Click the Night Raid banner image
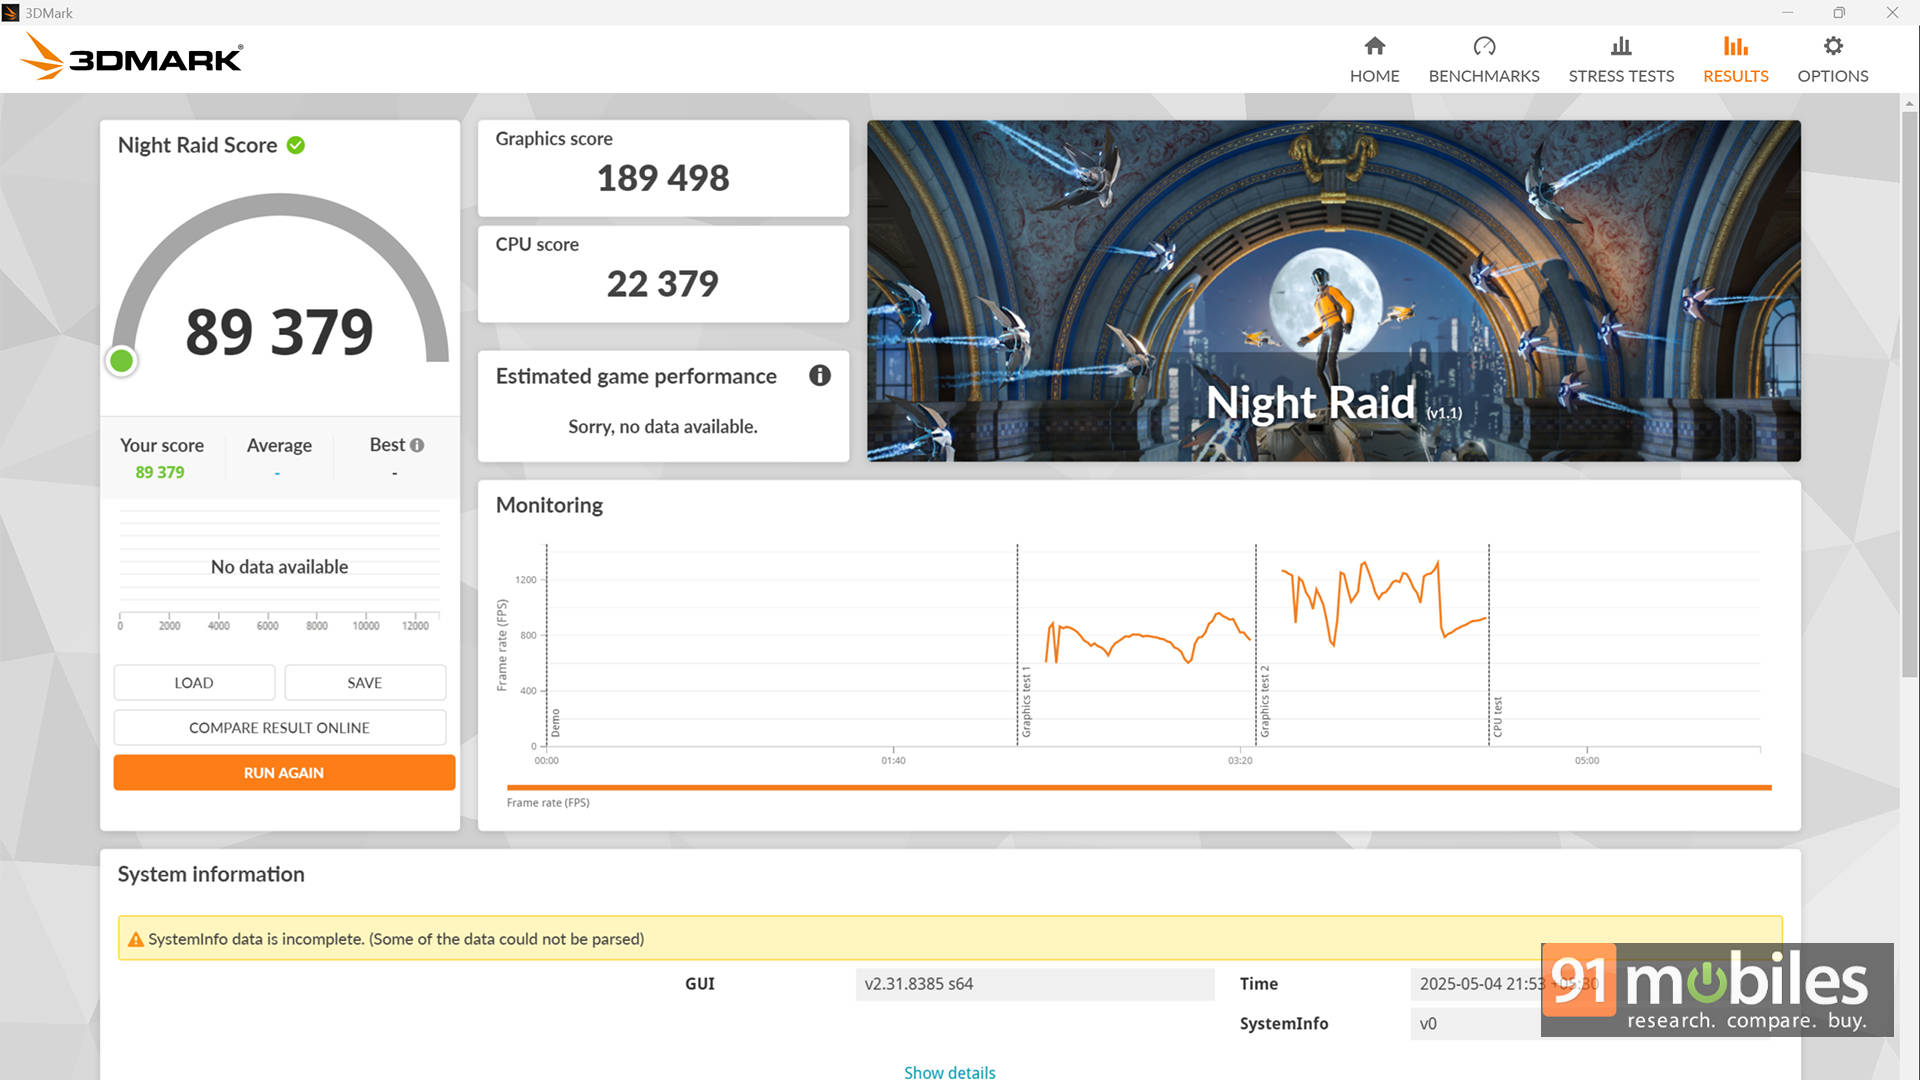Screen dimensions: 1920x1080 (1334, 291)
